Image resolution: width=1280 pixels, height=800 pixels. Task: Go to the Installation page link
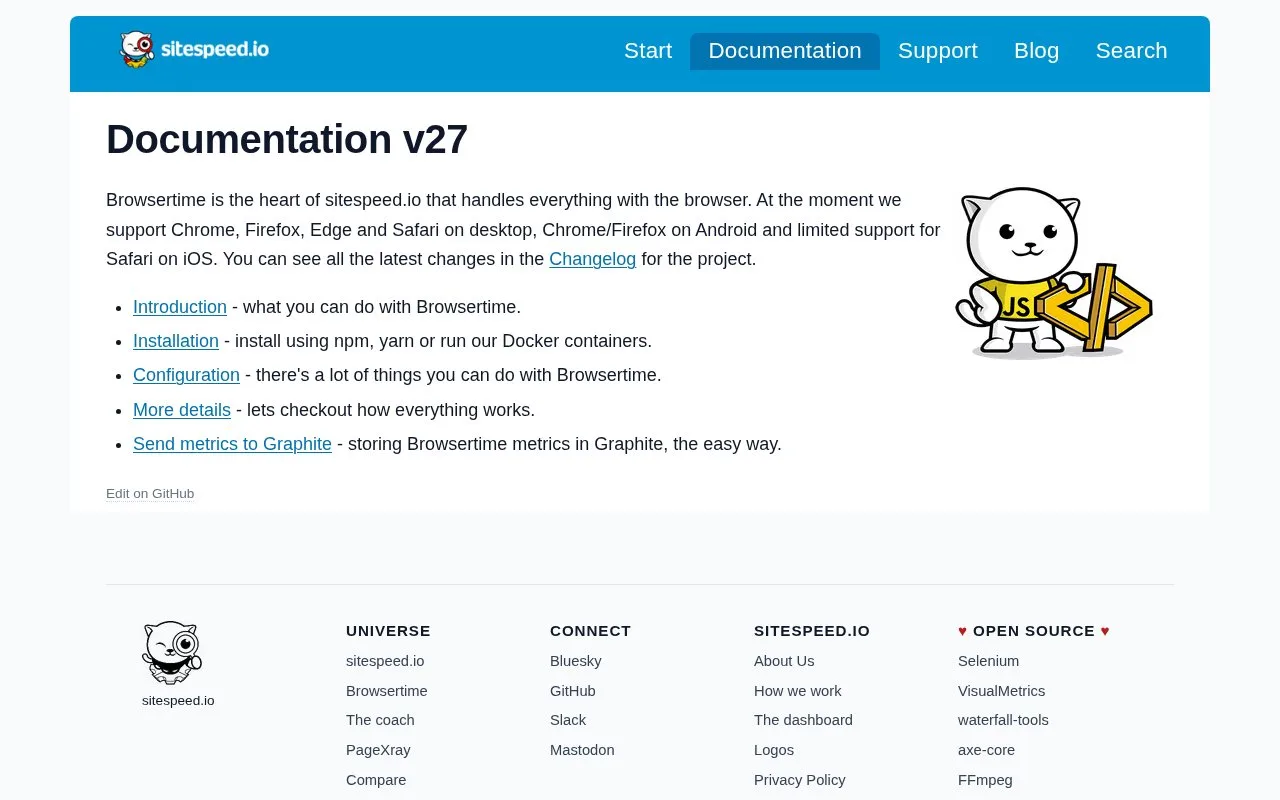pos(176,341)
